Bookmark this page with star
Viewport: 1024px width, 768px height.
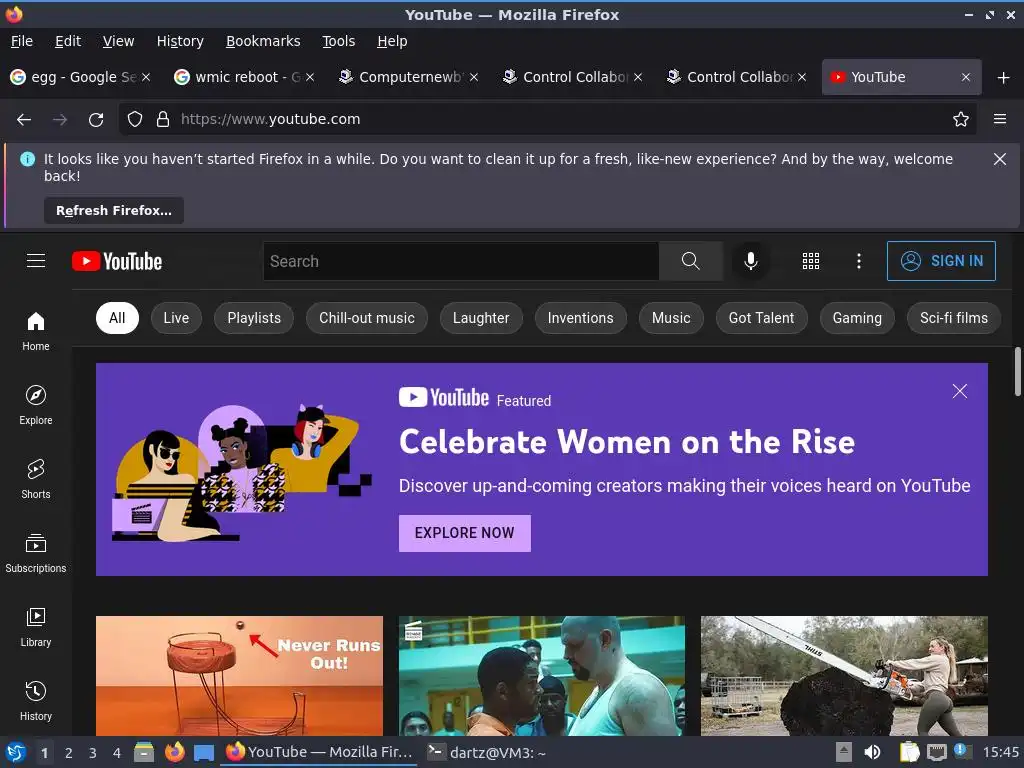coord(961,120)
